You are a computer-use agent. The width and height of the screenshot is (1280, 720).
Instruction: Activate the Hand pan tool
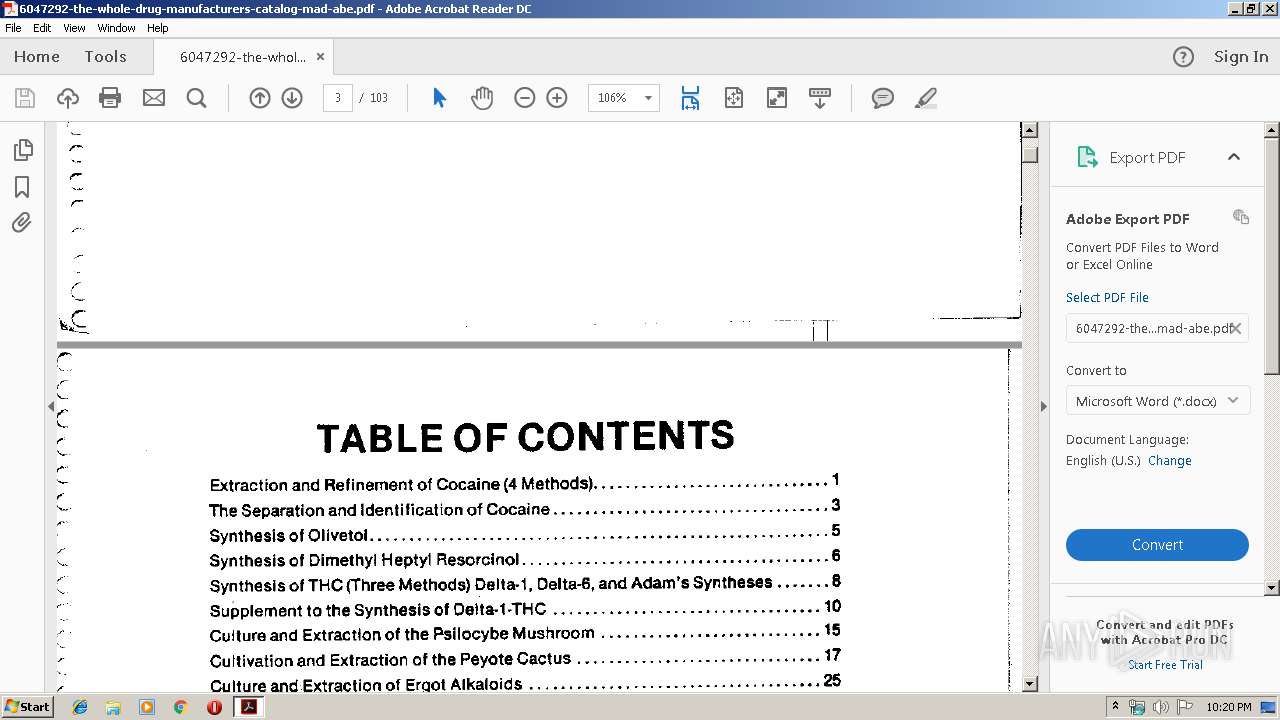tap(482, 98)
